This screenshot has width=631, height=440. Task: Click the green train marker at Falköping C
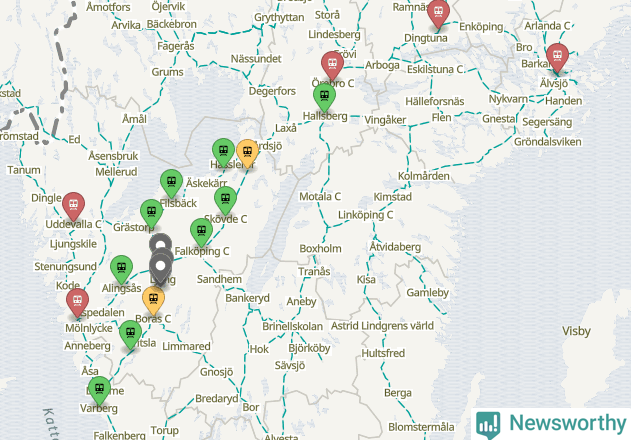[x=201, y=232]
